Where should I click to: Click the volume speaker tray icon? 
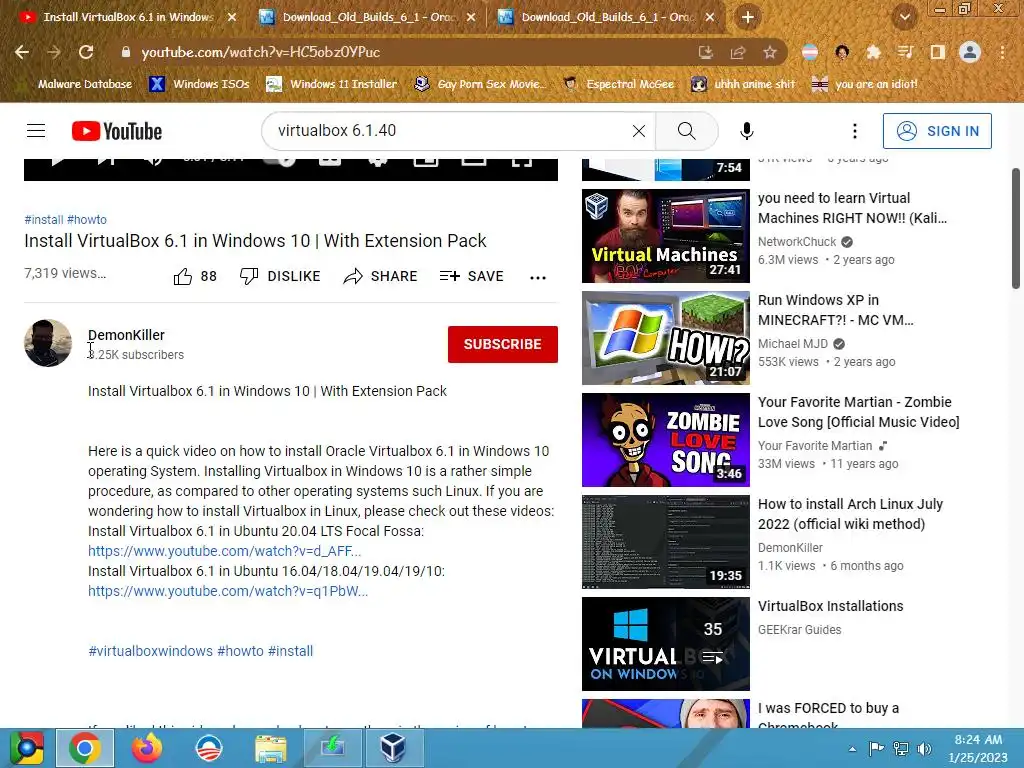(925, 749)
